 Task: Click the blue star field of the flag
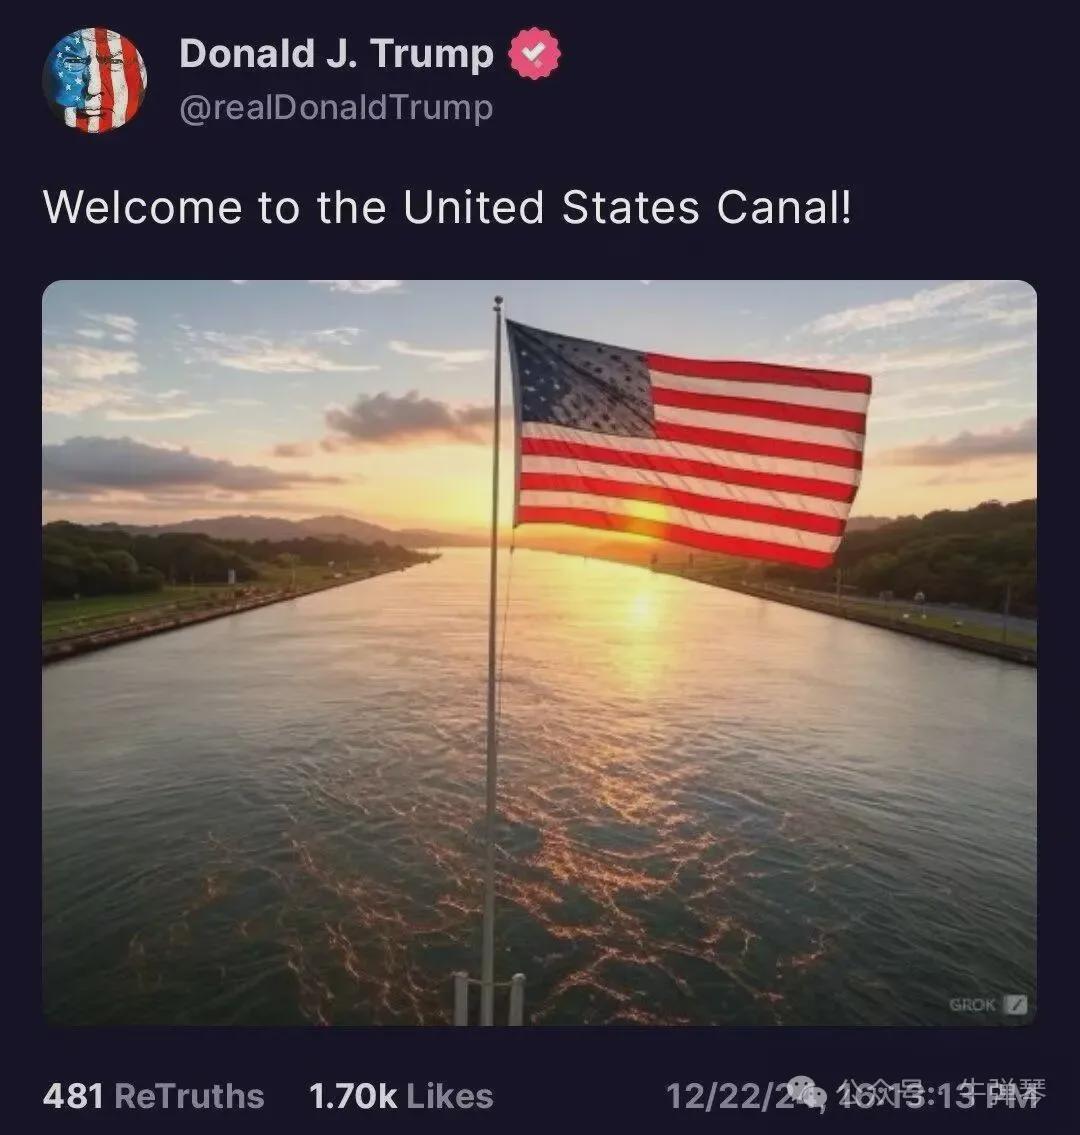(580, 380)
